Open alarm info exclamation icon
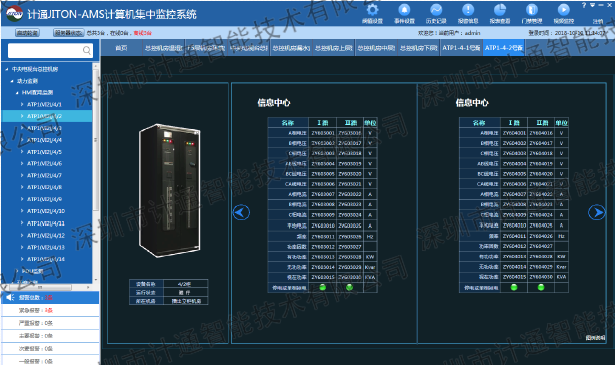Image resolution: width=615 pixels, height=365 pixels. (x=468, y=10)
